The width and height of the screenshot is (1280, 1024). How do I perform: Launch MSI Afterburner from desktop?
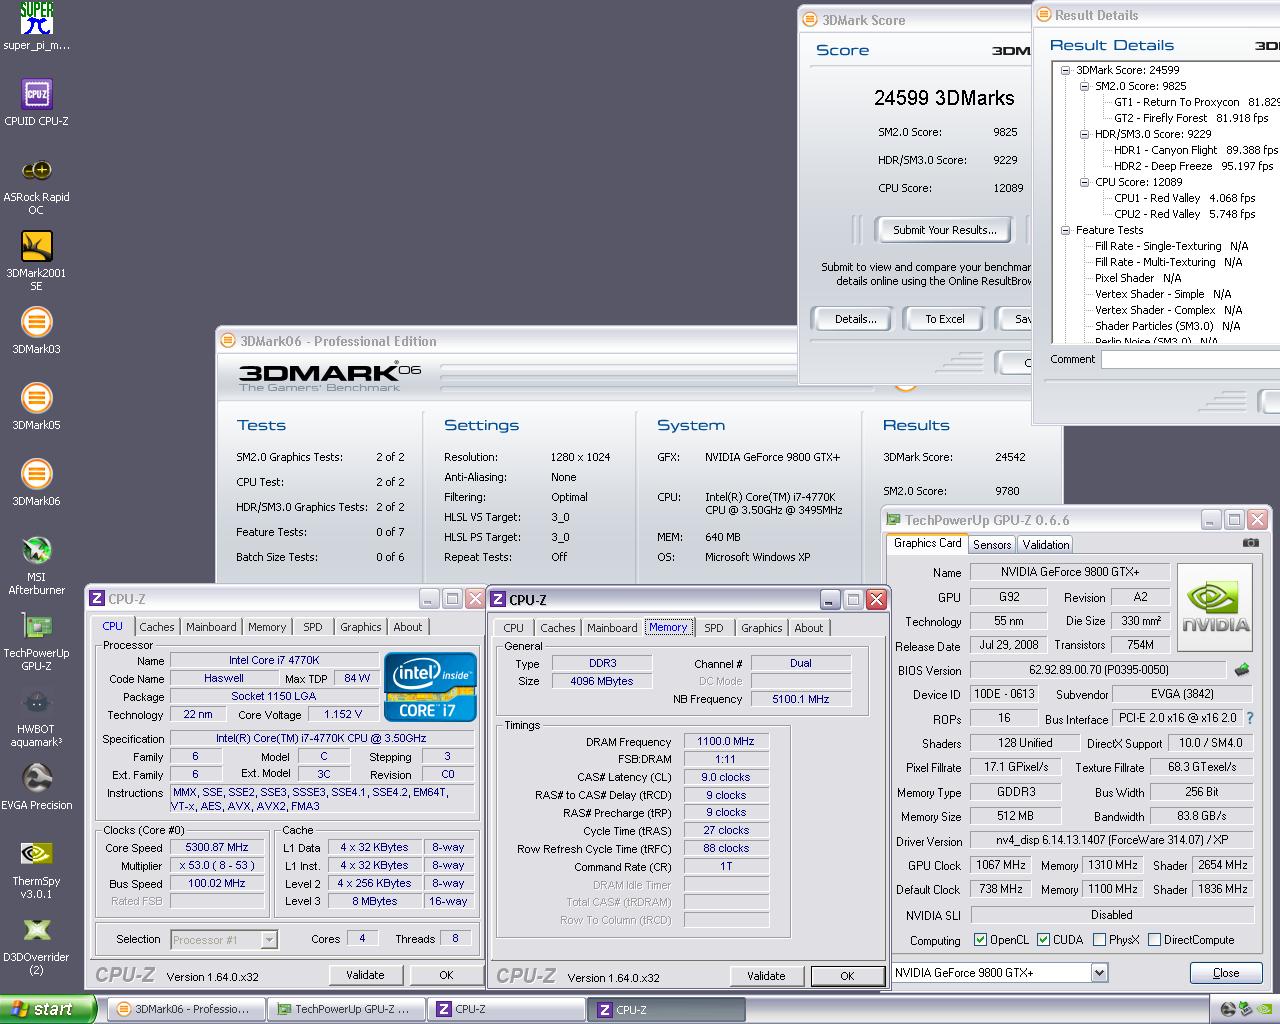(x=36, y=552)
